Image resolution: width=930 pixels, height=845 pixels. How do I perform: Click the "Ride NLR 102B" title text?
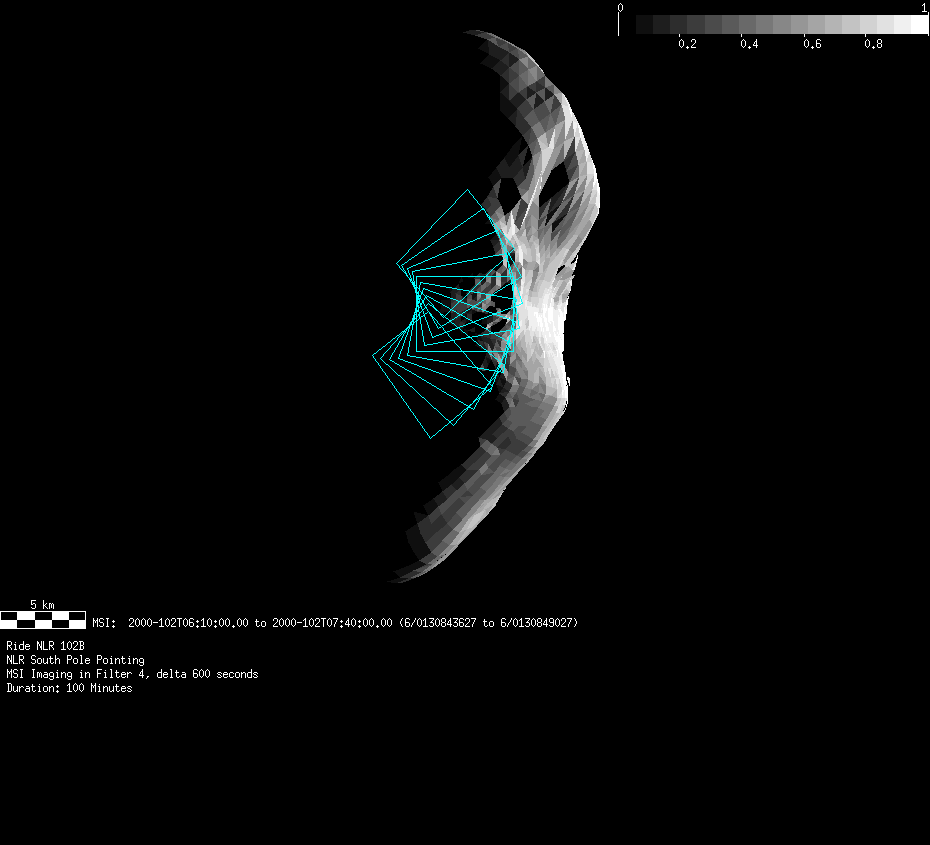[x=45, y=646]
